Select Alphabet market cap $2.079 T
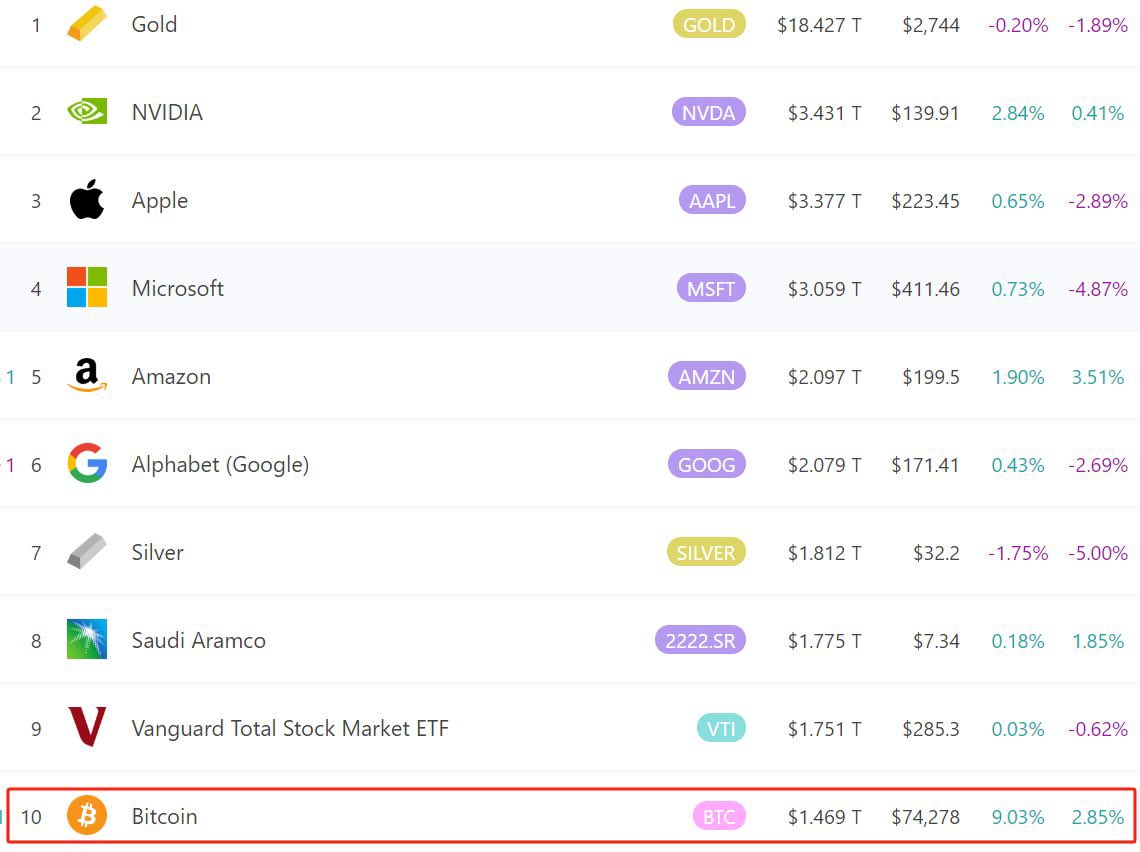Viewport: 1140px width, 852px height. click(824, 465)
